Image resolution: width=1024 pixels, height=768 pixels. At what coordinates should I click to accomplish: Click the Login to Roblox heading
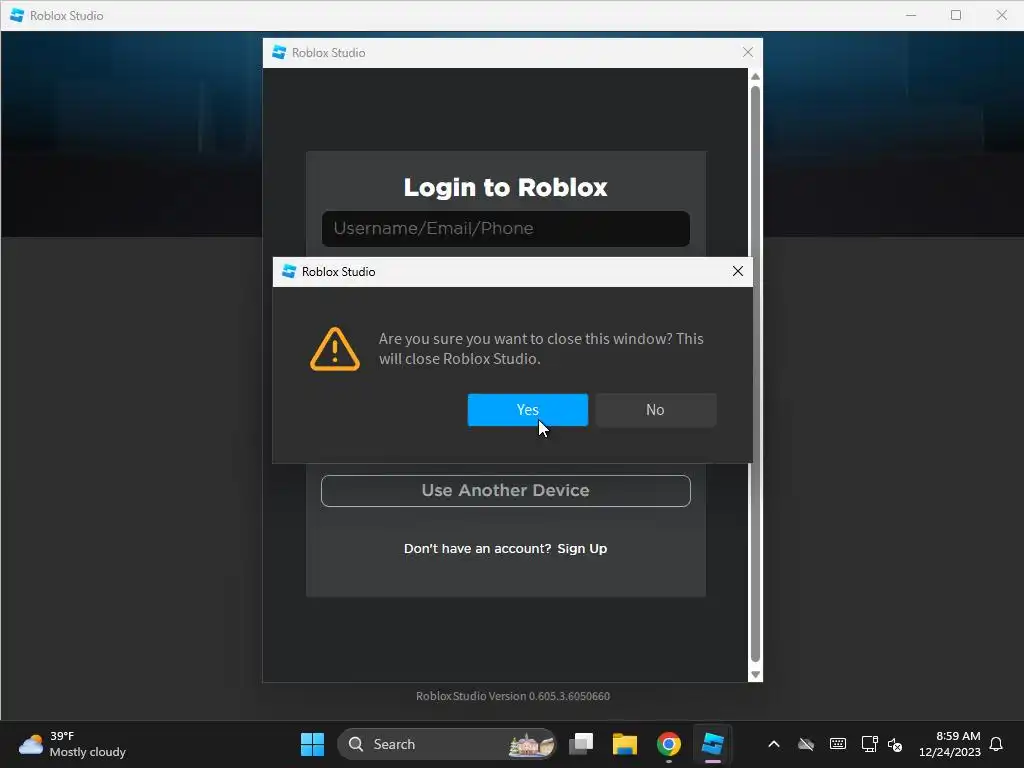click(505, 187)
